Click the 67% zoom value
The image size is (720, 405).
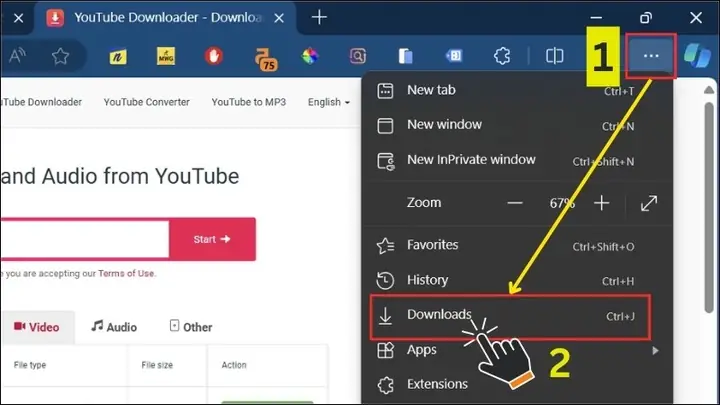click(562, 203)
